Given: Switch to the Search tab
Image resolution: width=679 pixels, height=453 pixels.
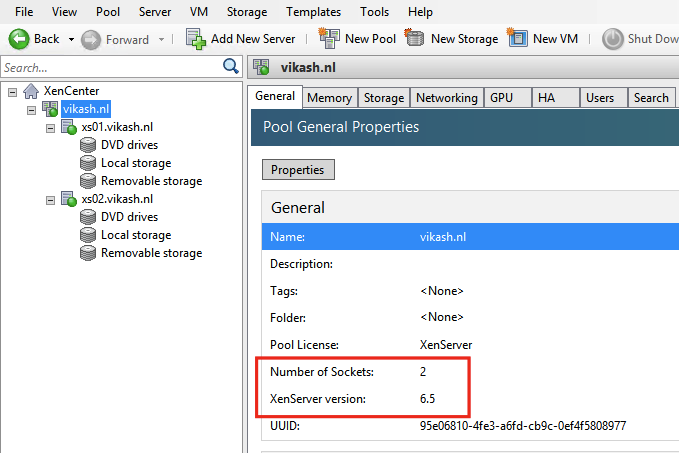Looking at the screenshot, I should [651, 98].
